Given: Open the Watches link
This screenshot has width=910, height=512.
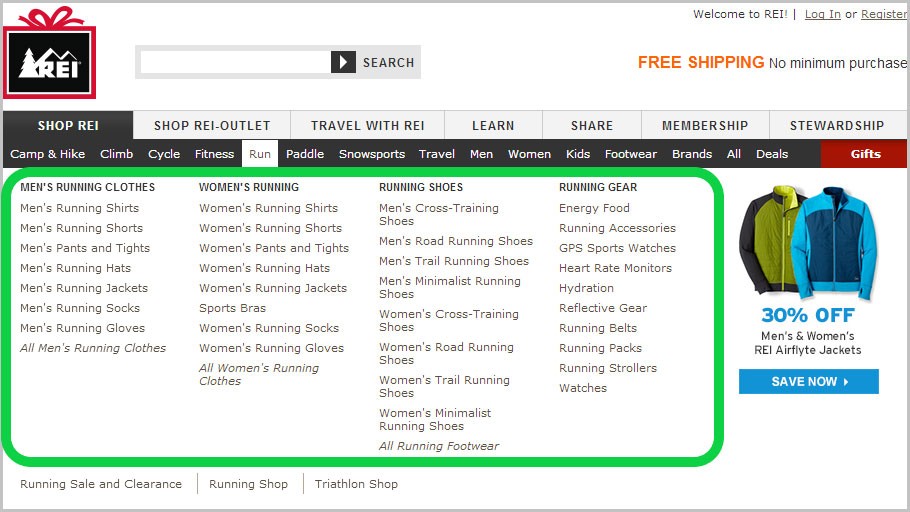Looking at the screenshot, I should (x=583, y=388).
